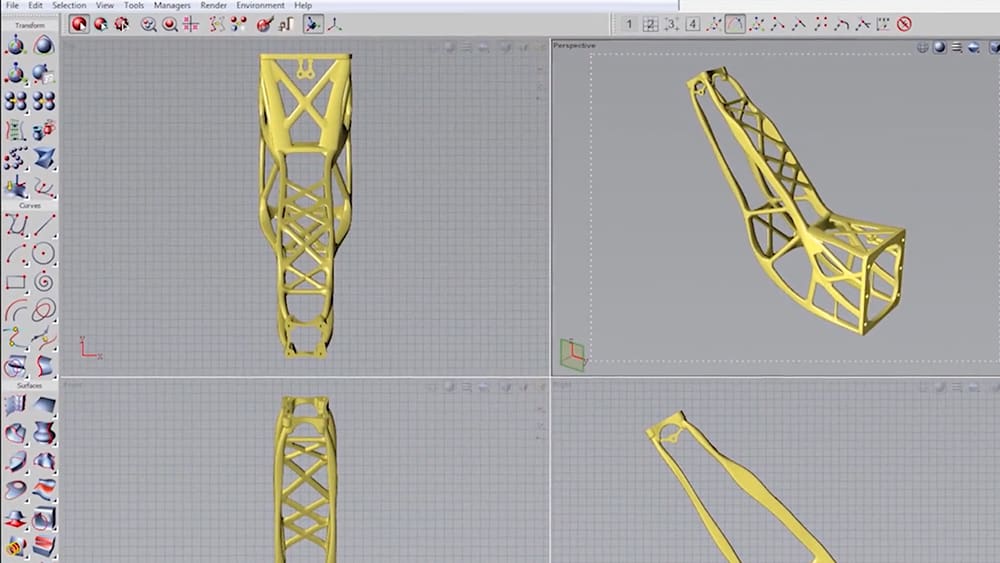Screen dimensions: 1000x563
Task: Toggle snap grid button 4
Action: (x=693, y=24)
